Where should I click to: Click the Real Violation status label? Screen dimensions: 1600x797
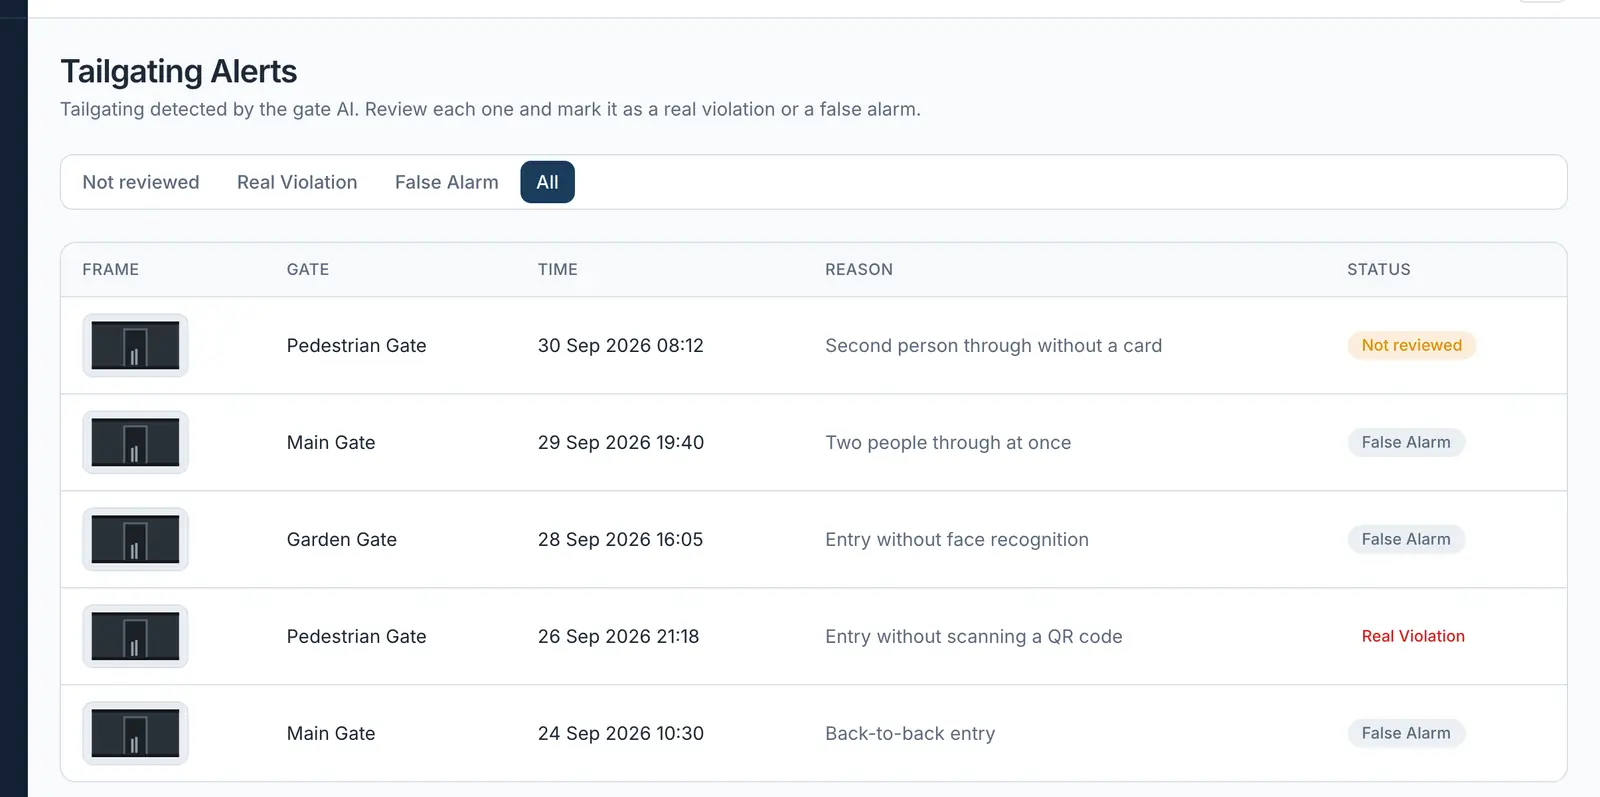[1413, 636]
